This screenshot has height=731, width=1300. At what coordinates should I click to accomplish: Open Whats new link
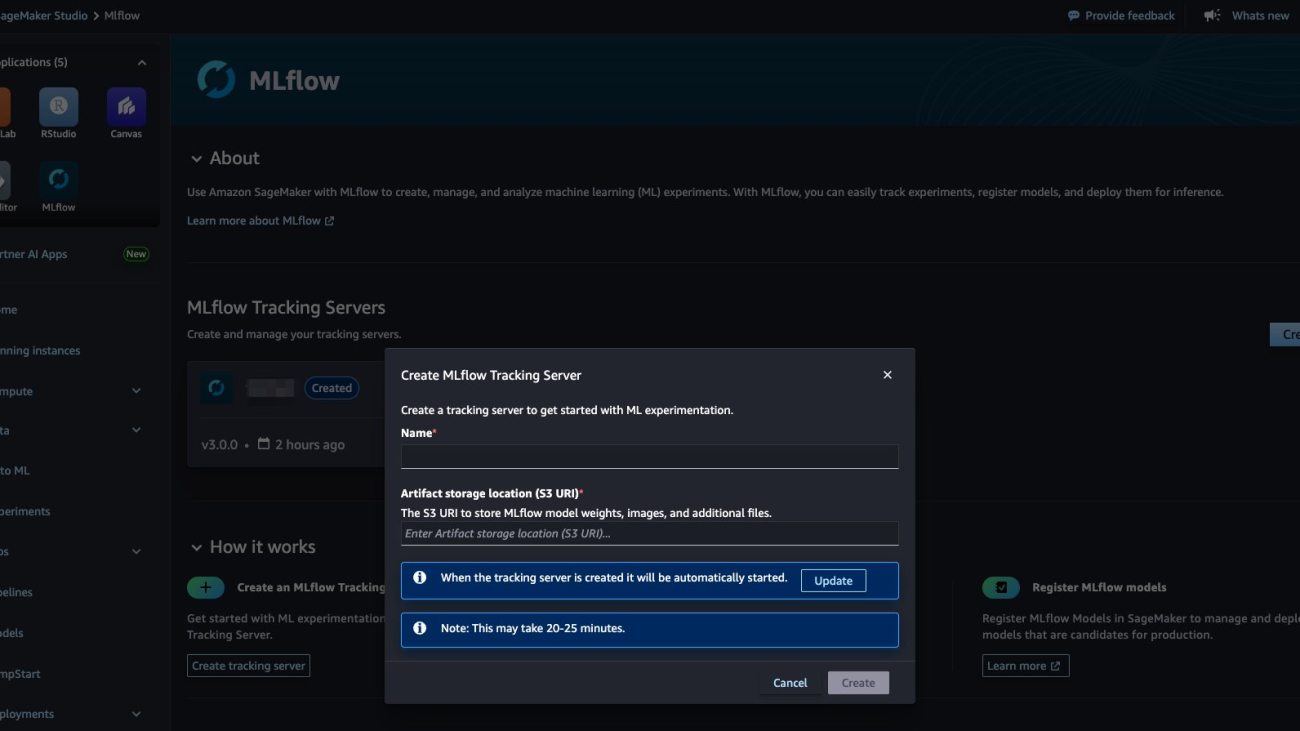1260,16
